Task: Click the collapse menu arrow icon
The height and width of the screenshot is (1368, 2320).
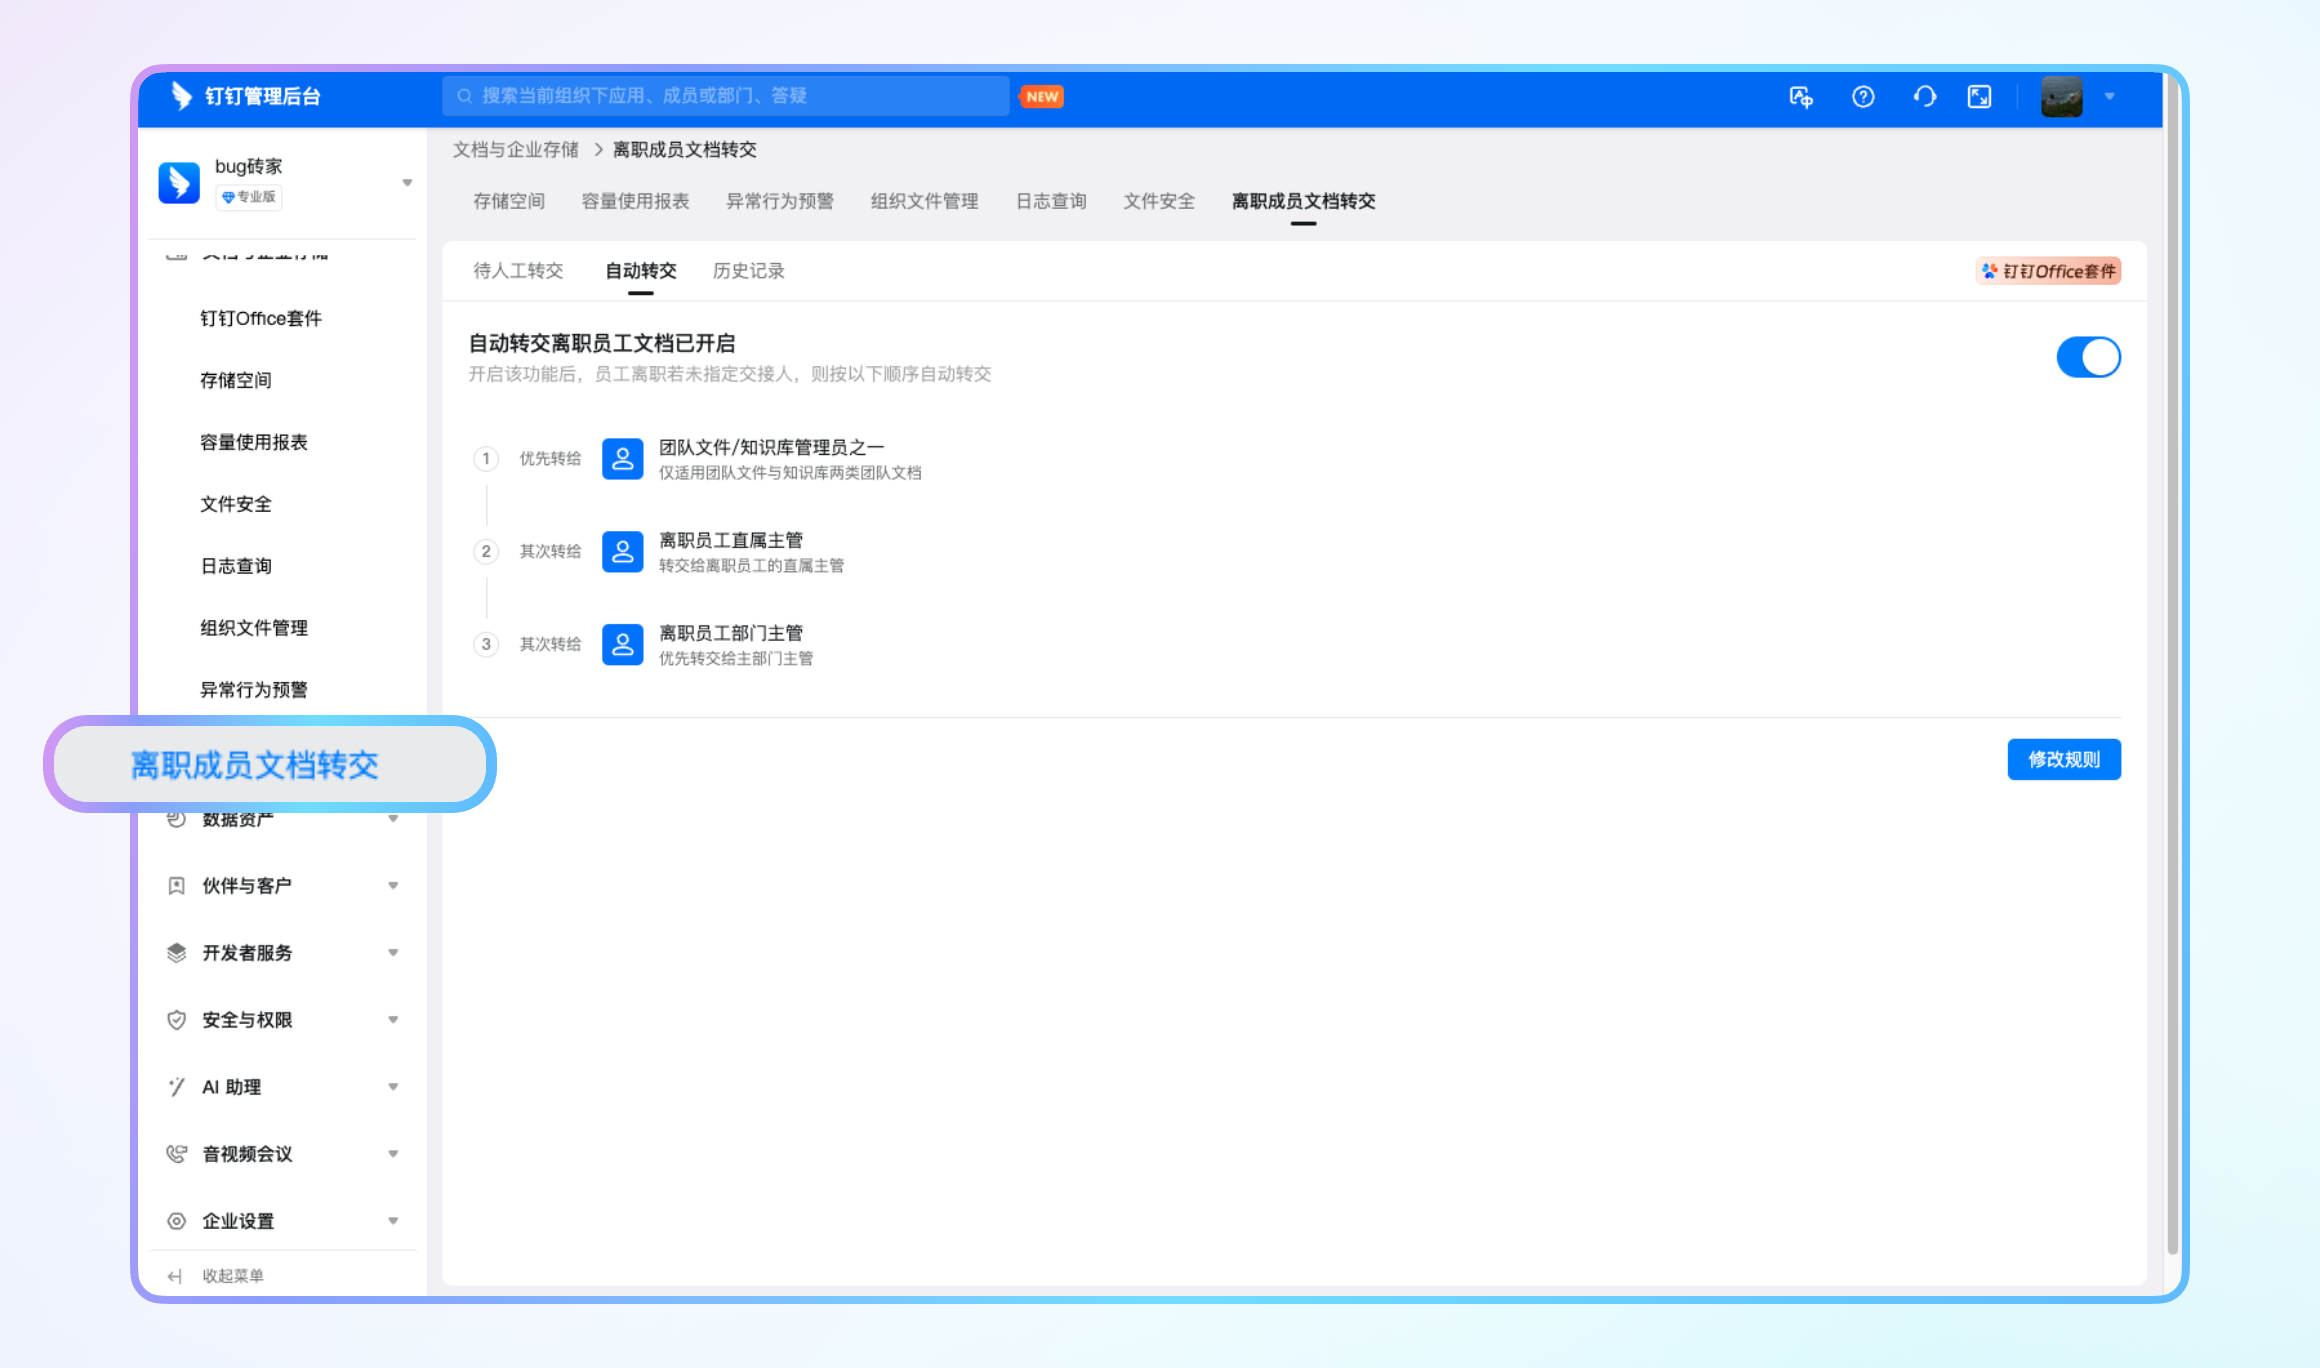Action: (x=175, y=1276)
